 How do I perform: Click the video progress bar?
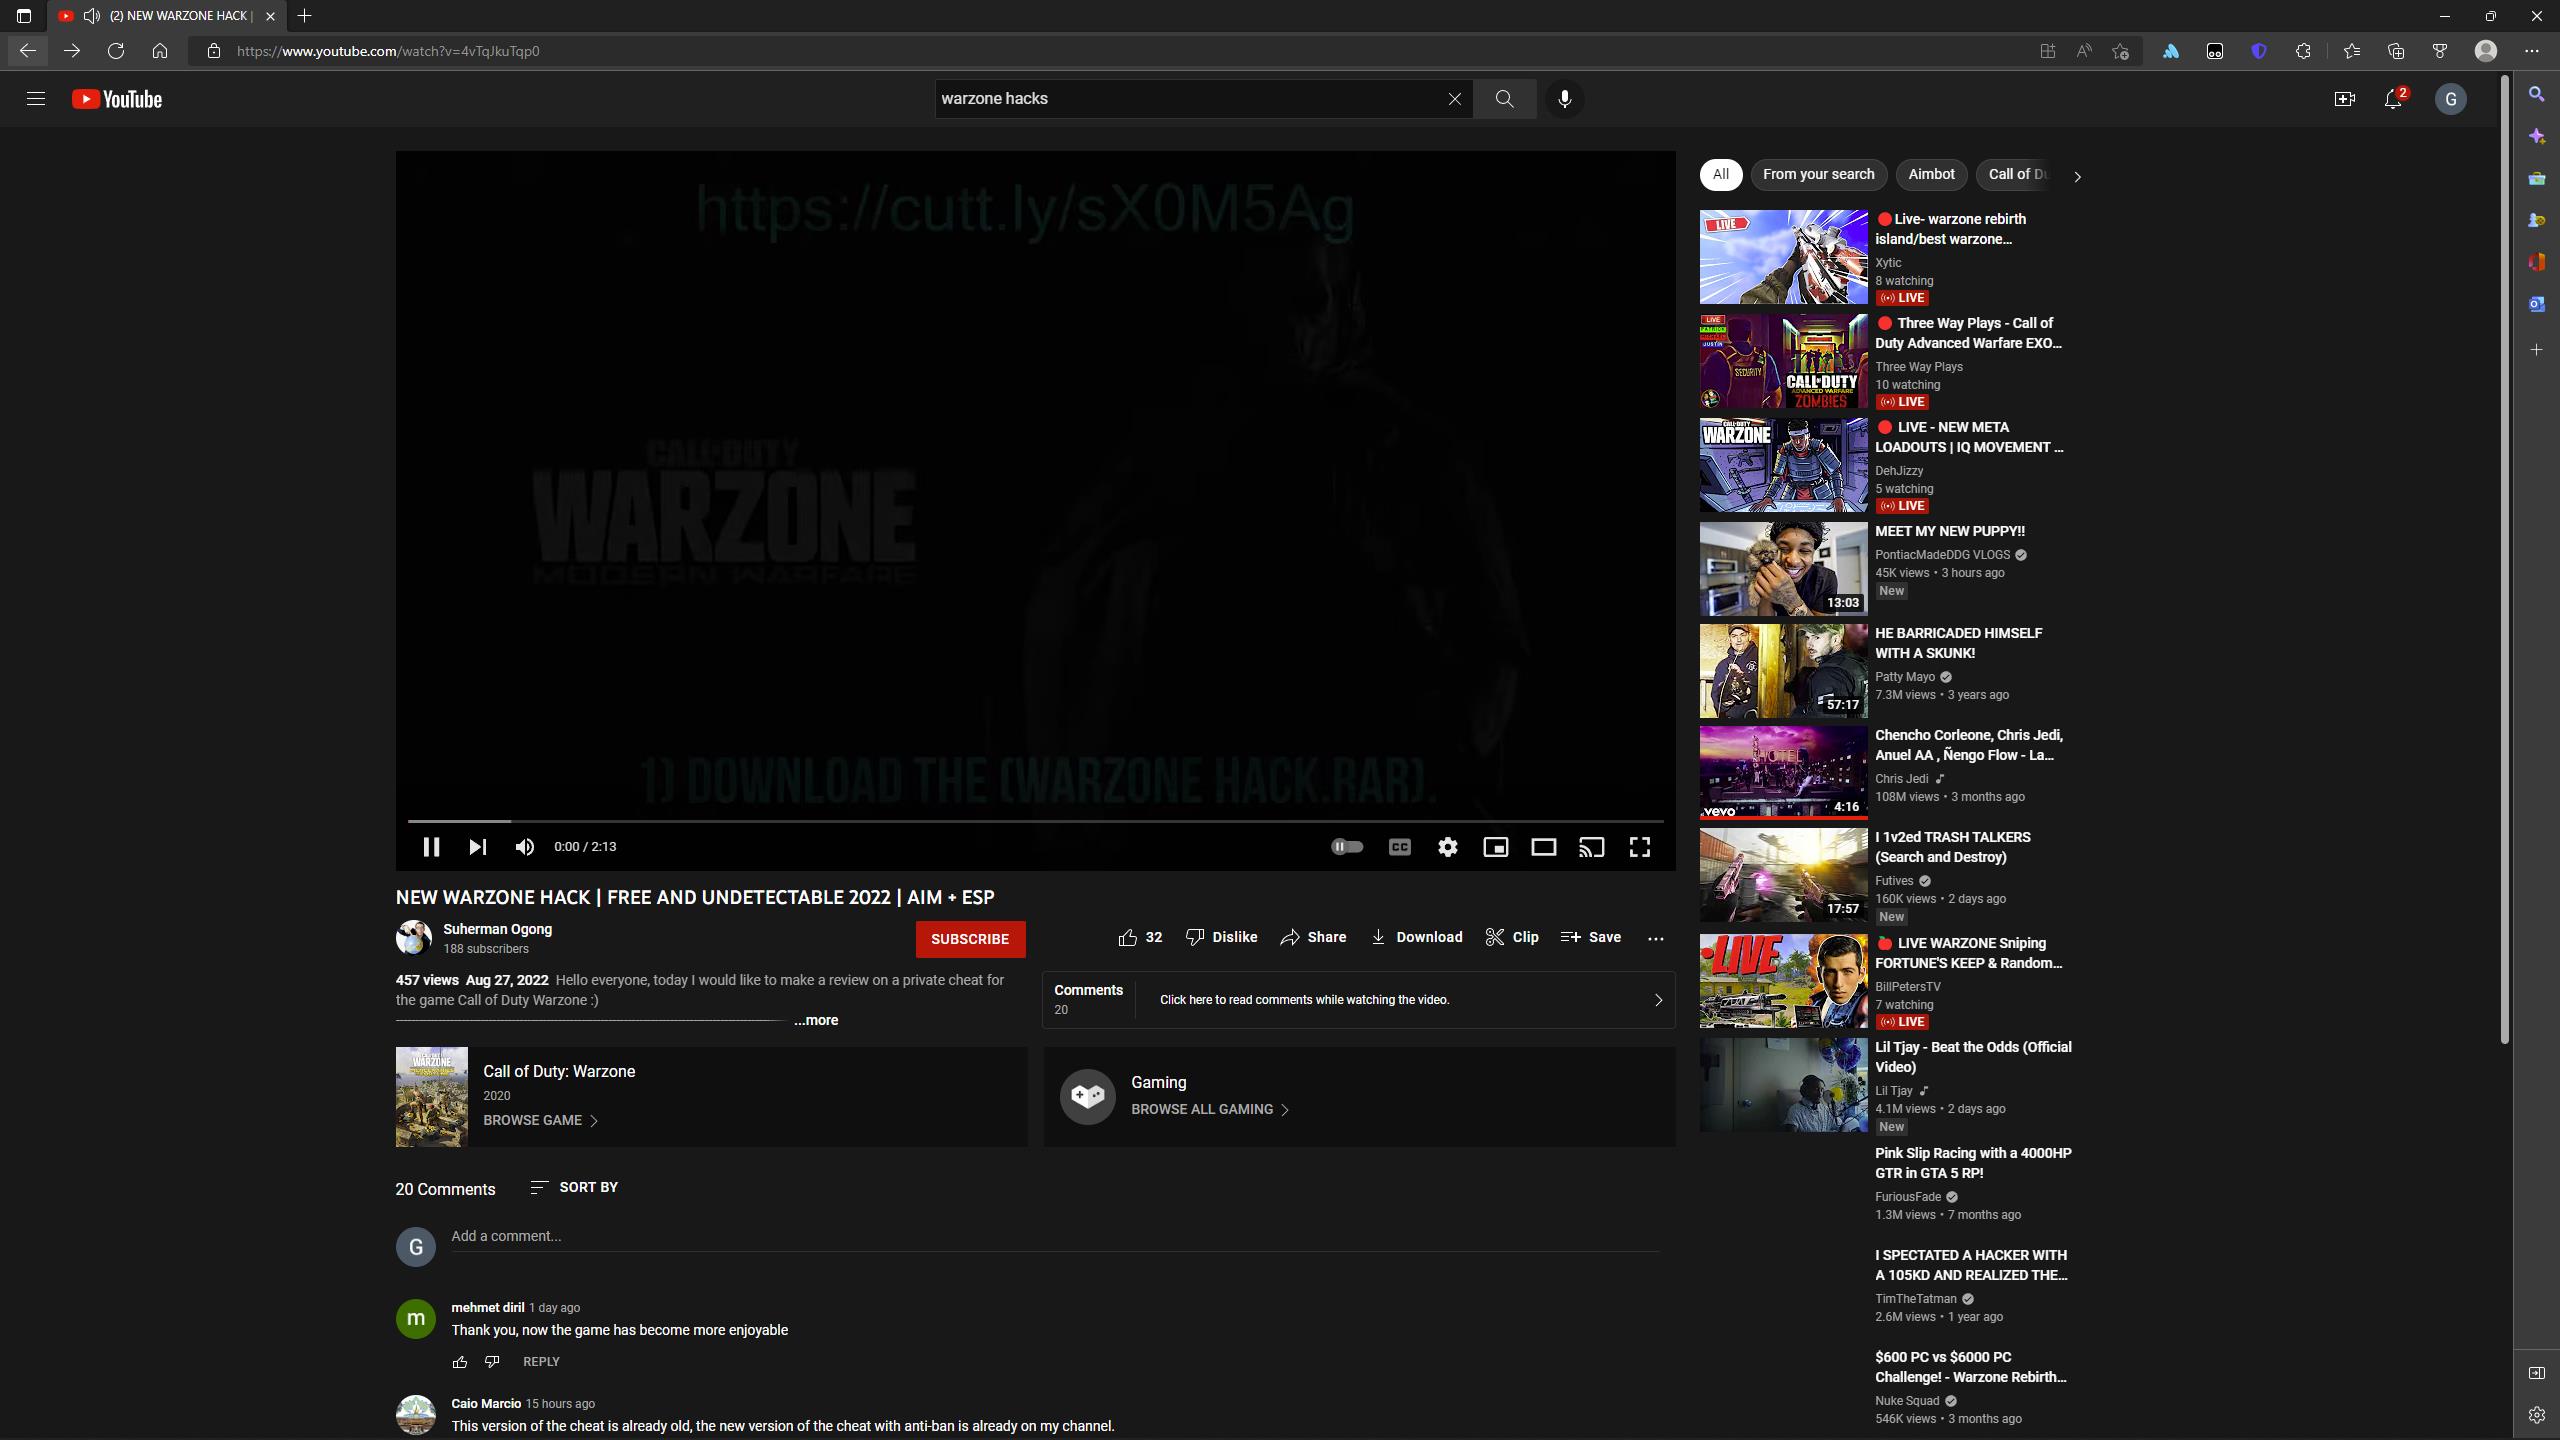pyautogui.click(x=1035, y=821)
